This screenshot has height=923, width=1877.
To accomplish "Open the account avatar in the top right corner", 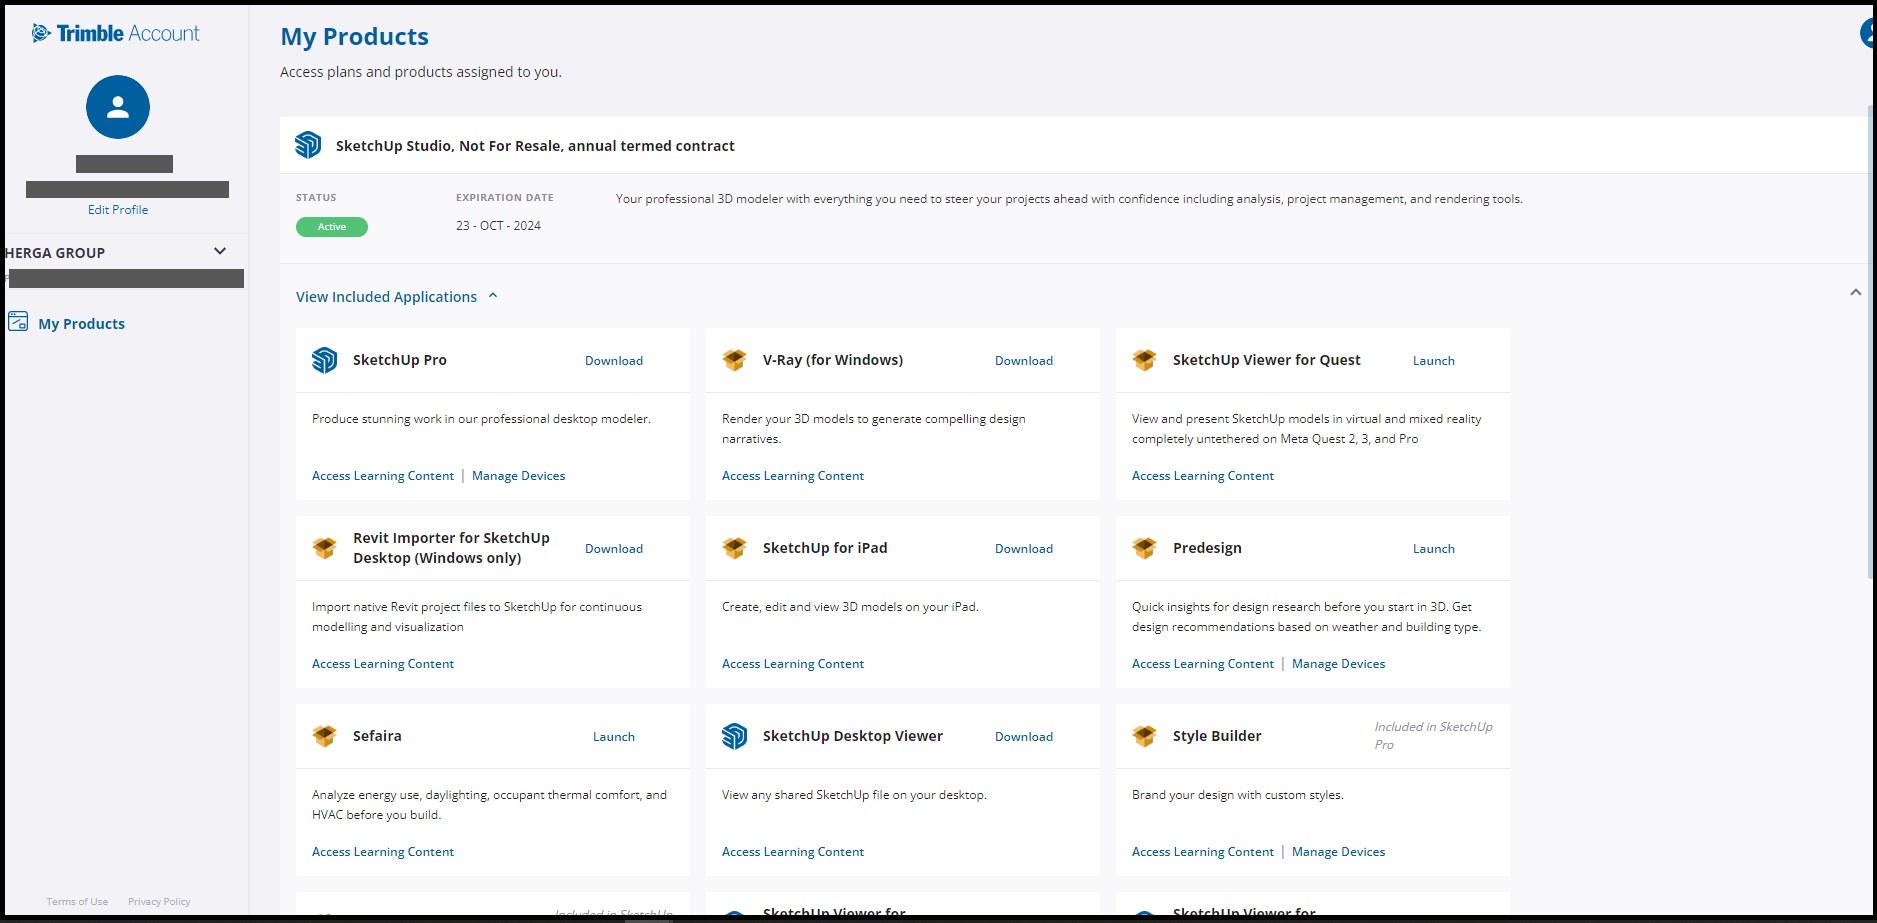I will tap(1868, 32).
